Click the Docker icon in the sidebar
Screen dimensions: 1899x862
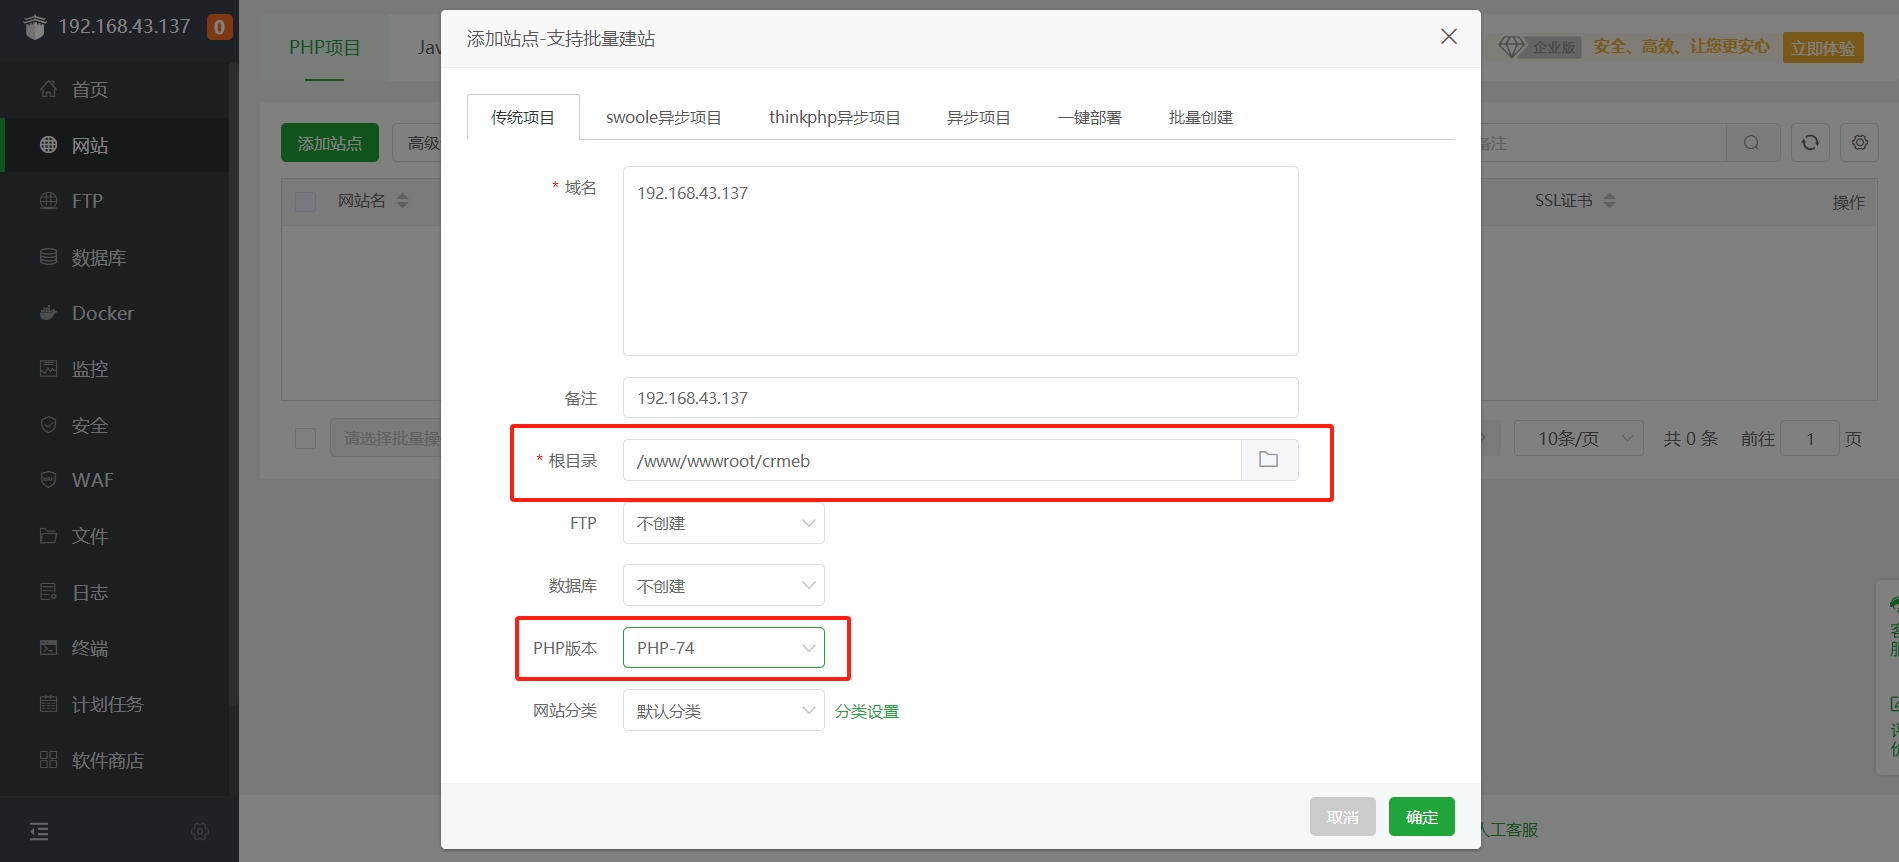(48, 313)
